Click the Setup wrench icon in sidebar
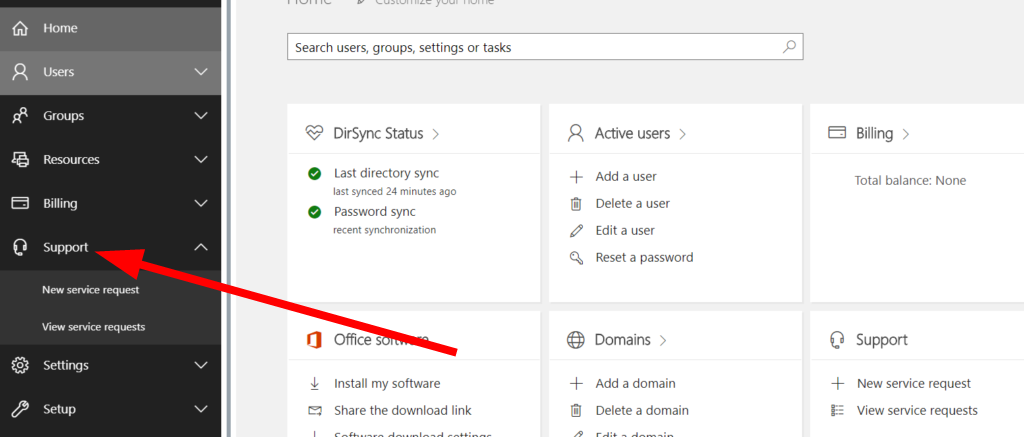The height and width of the screenshot is (437, 1024). pos(20,409)
